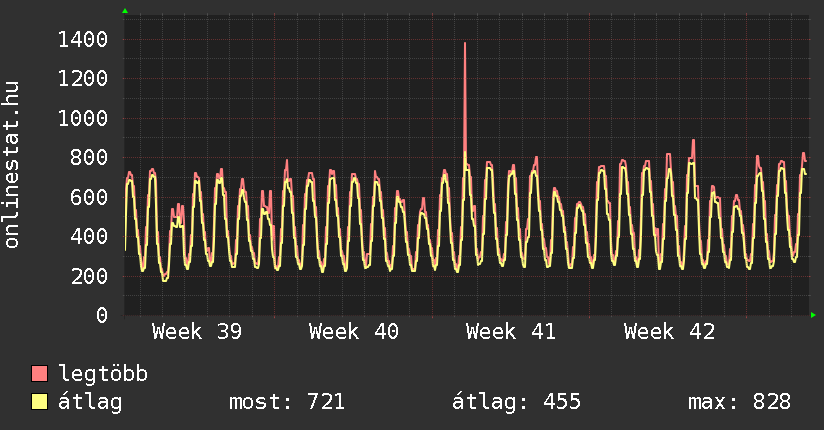Click the green arrow at the x-axis end

[x=814, y=315]
